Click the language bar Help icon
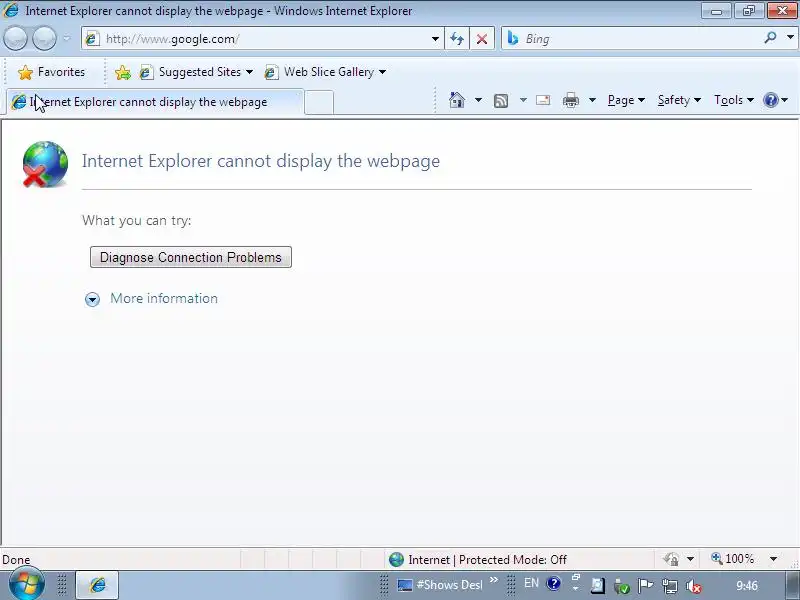Image resolution: width=800 pixels, height=600 pixels. click(554, 583)
